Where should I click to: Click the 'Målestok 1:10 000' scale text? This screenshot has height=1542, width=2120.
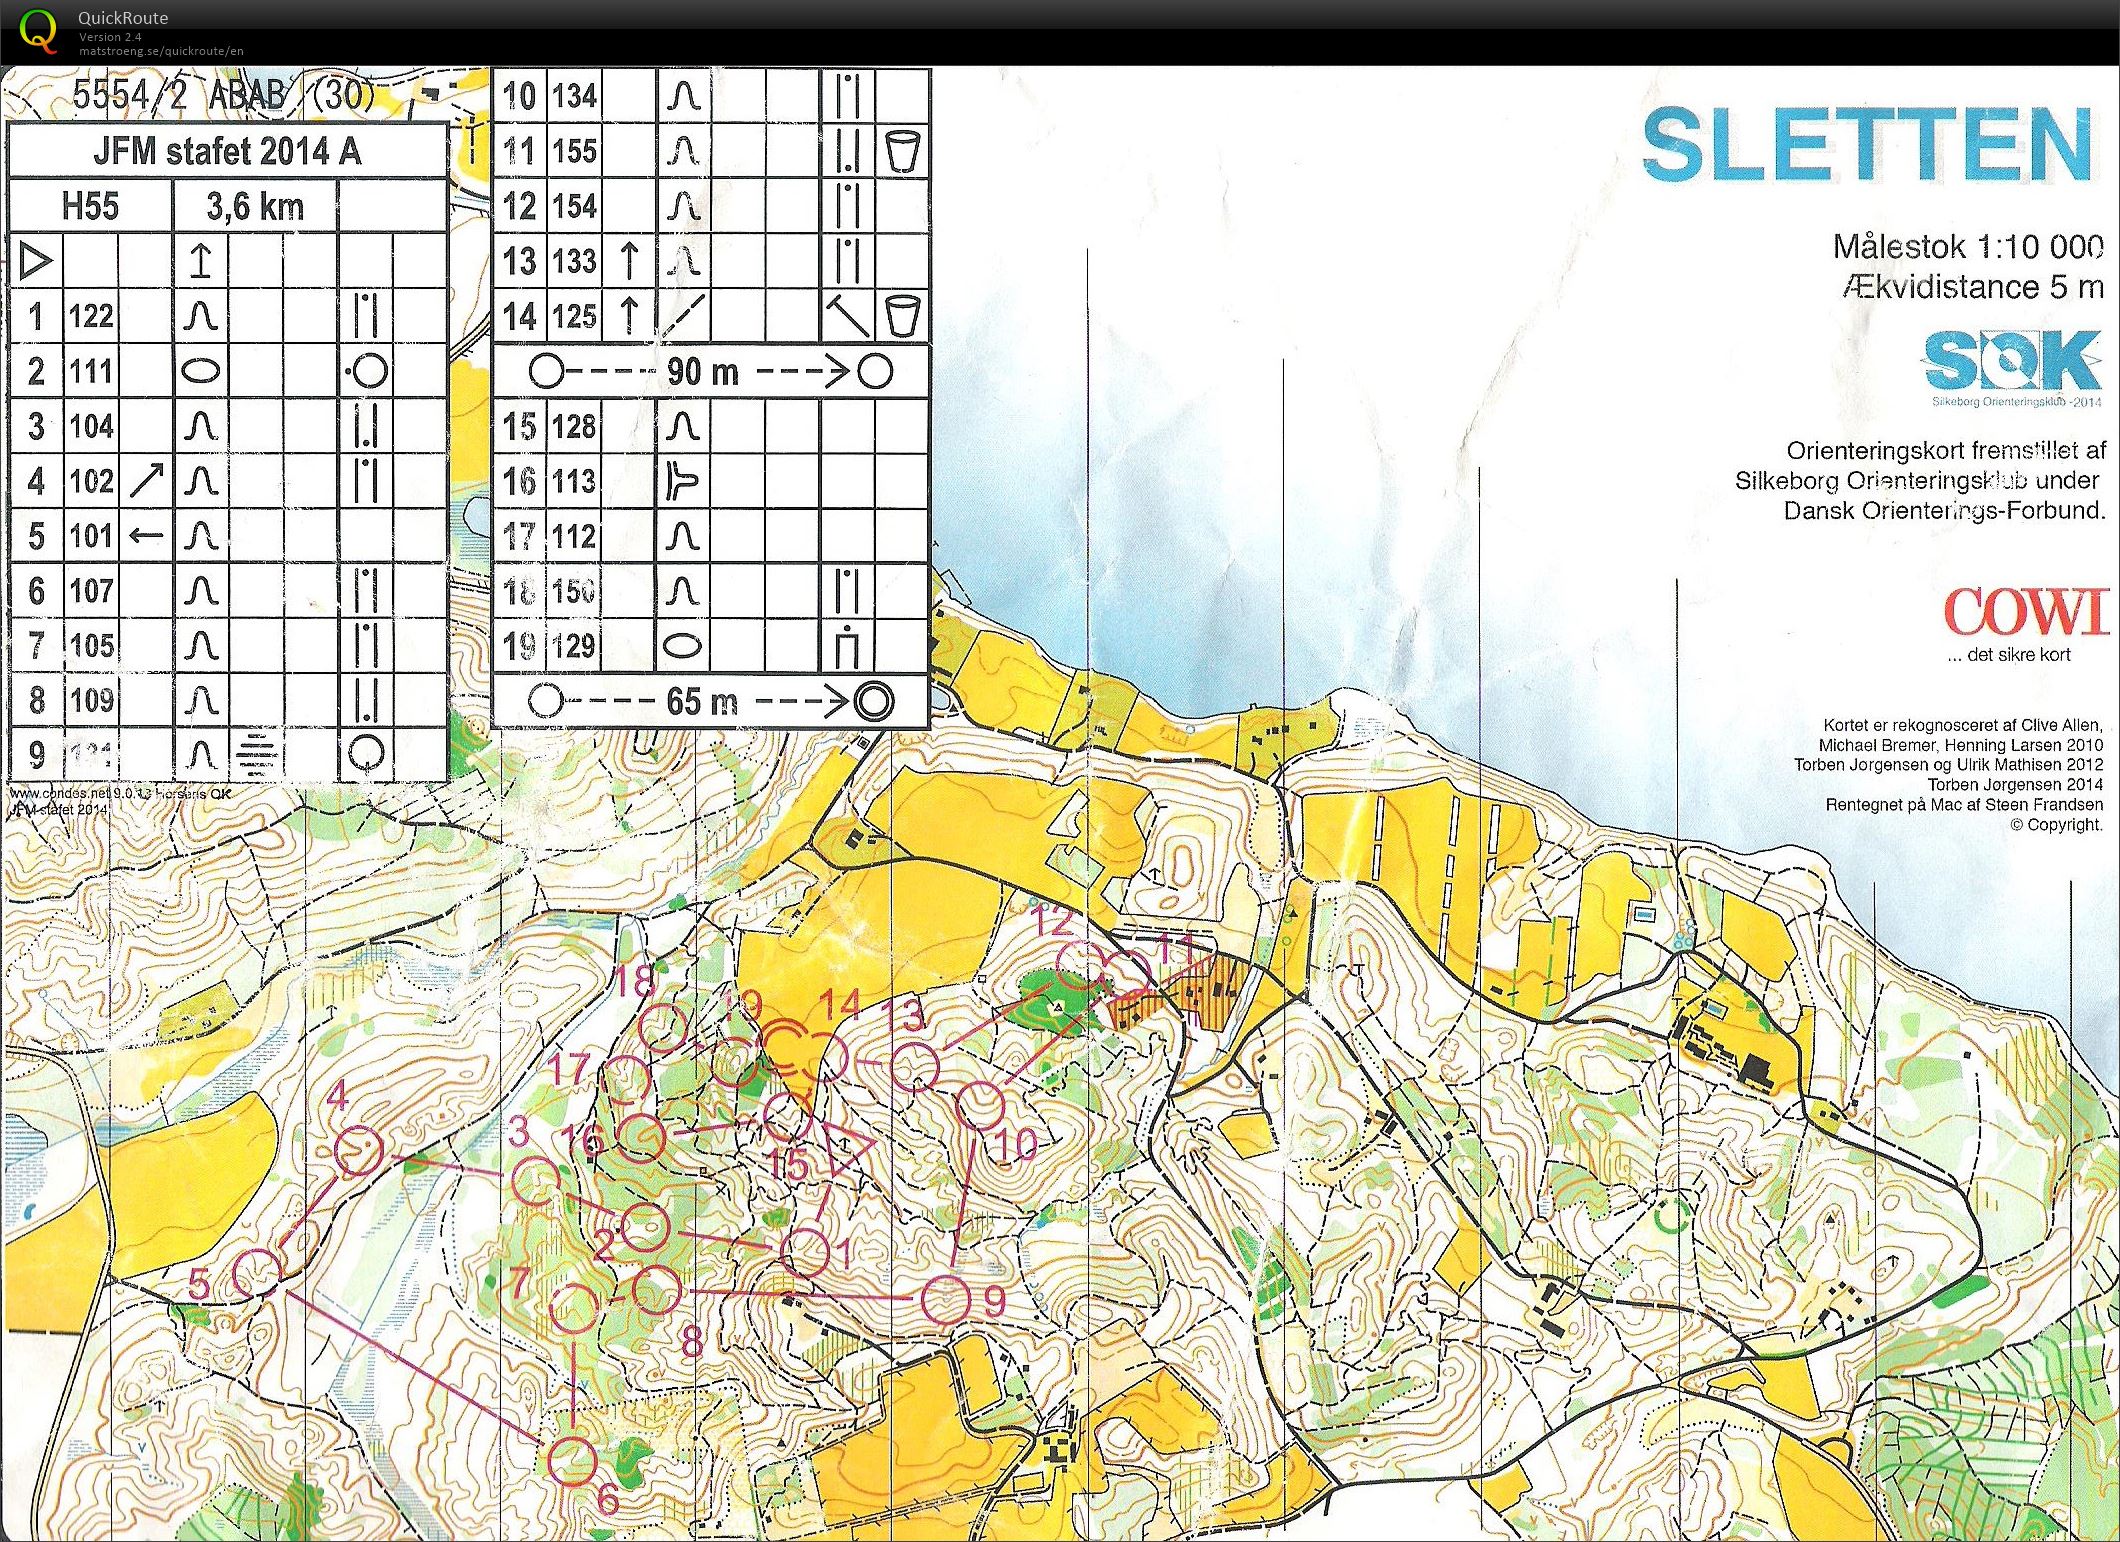coord(1968,246)
